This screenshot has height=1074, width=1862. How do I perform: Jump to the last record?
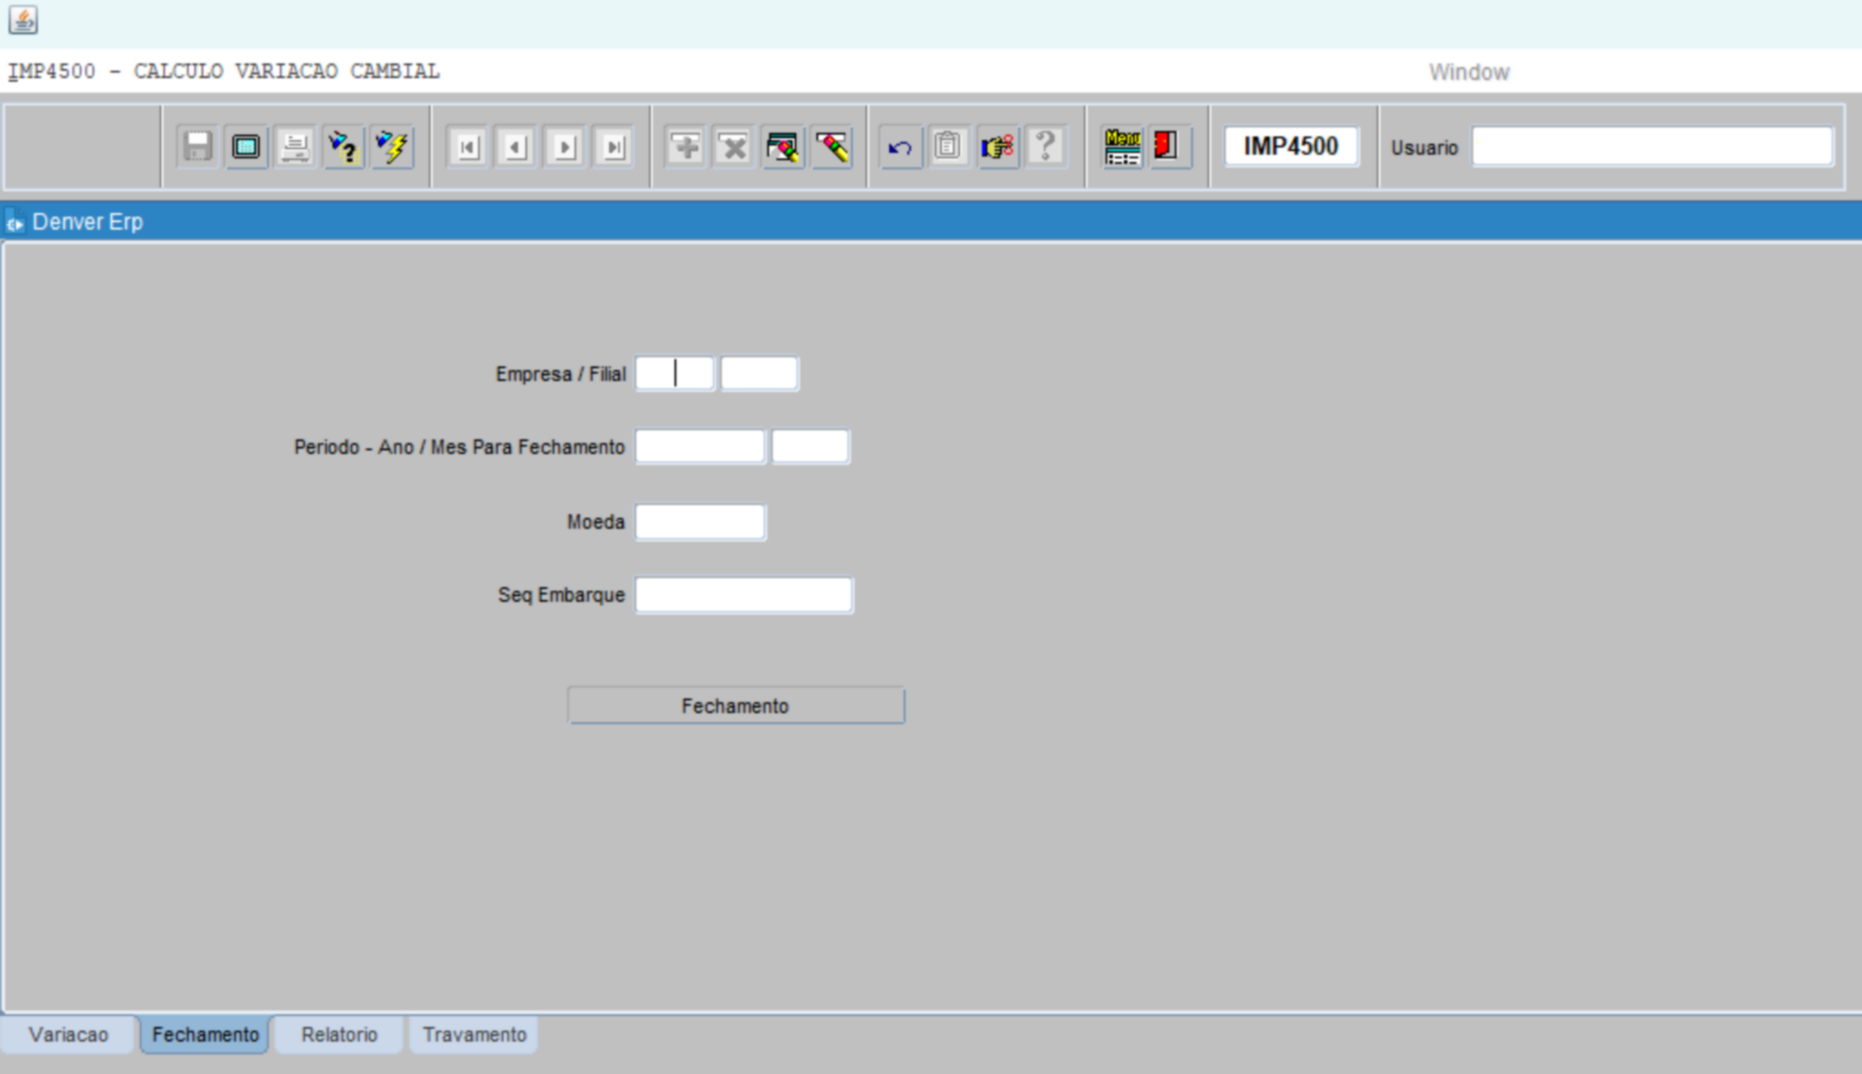tap(614, 147)
